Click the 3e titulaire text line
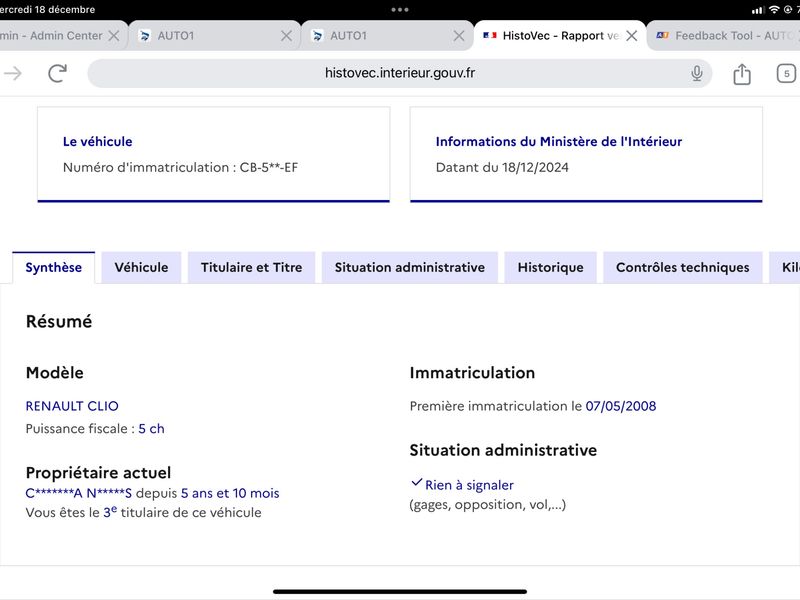Screen dimensions: 800x600 click(143, 512)
